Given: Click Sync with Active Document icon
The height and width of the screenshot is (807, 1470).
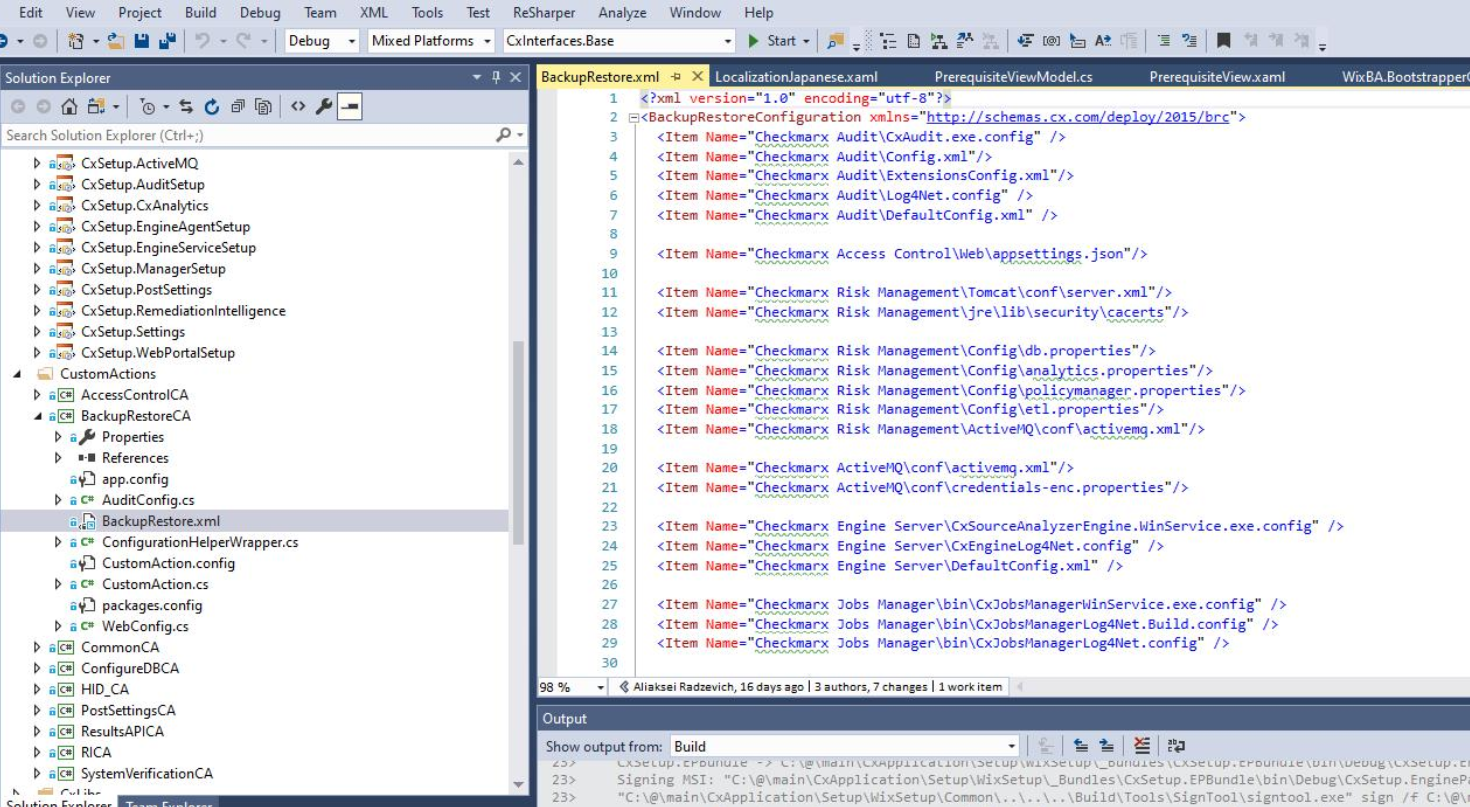Looking at the screenshot, I should (x=186, y=106).
